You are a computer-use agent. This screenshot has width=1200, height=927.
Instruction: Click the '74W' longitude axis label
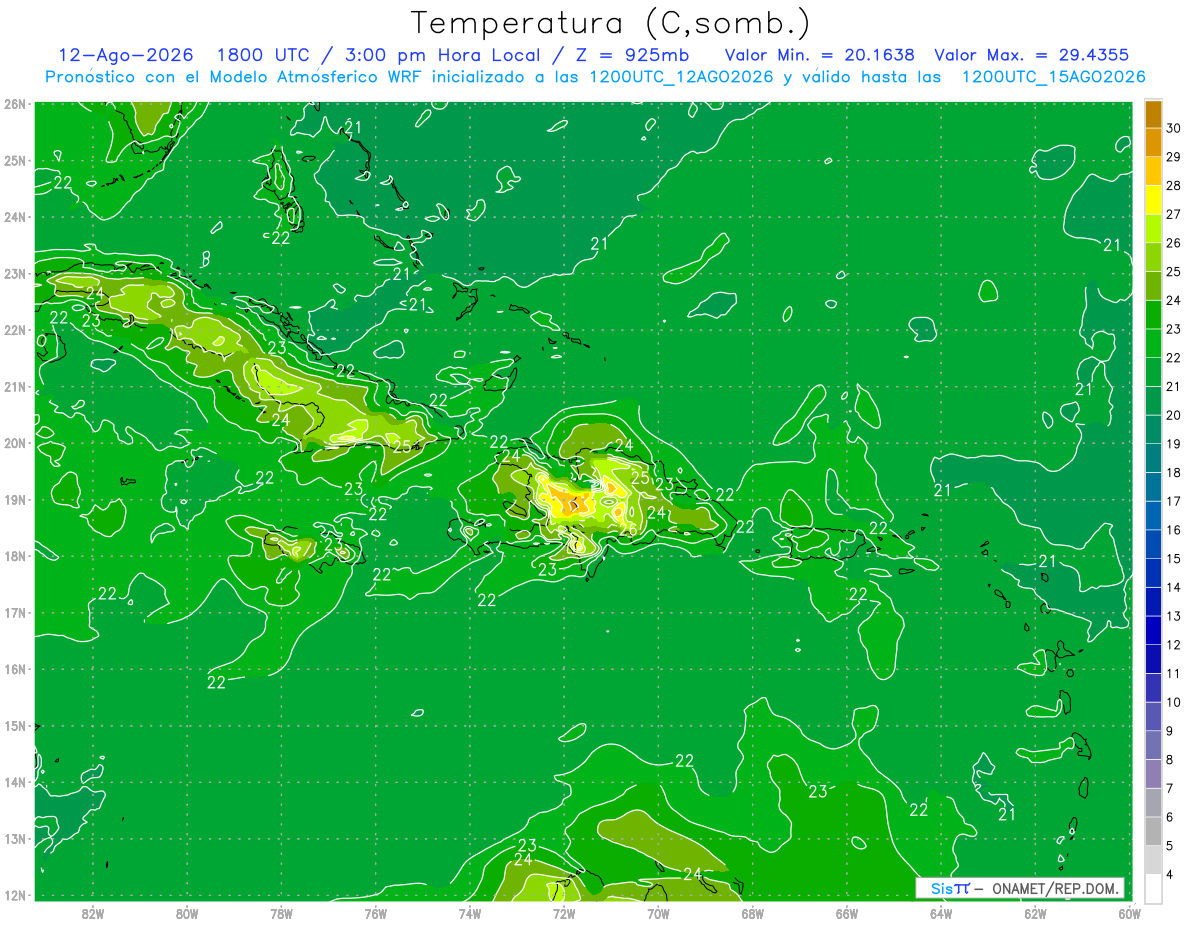[x=470, y=912]
